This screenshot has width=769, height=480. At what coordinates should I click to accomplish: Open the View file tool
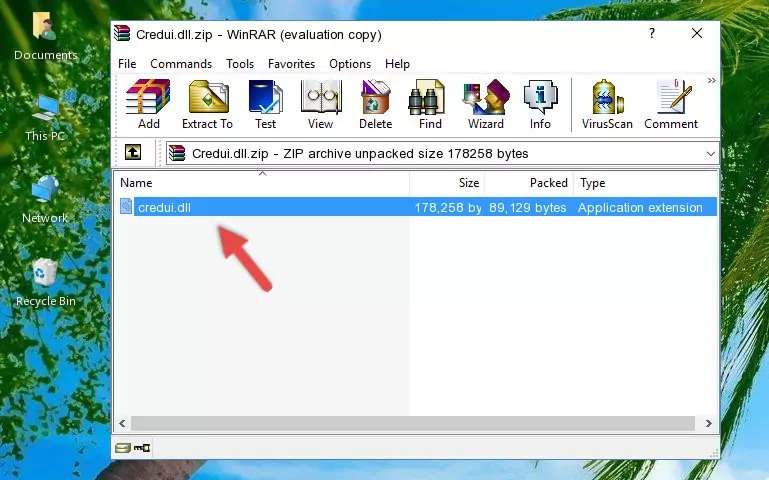coord(320,104)
